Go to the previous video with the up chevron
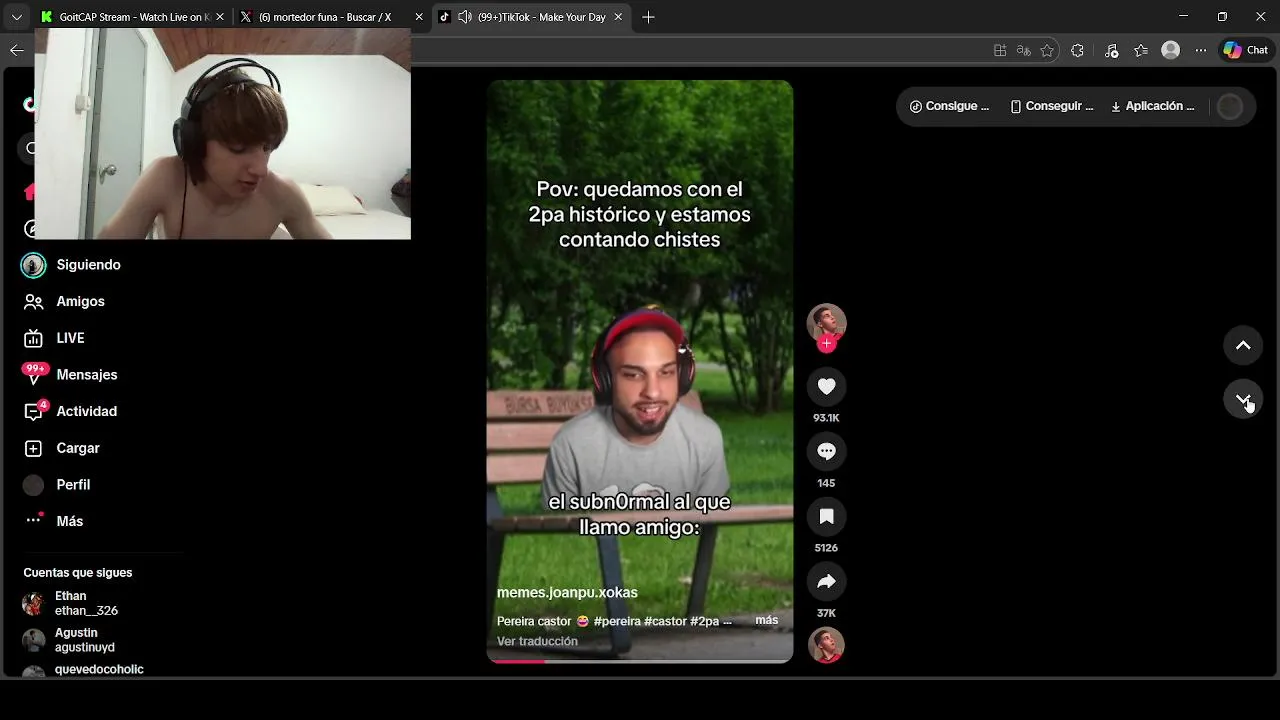This screenshot has height=720, width=1280. (1243, 345)
